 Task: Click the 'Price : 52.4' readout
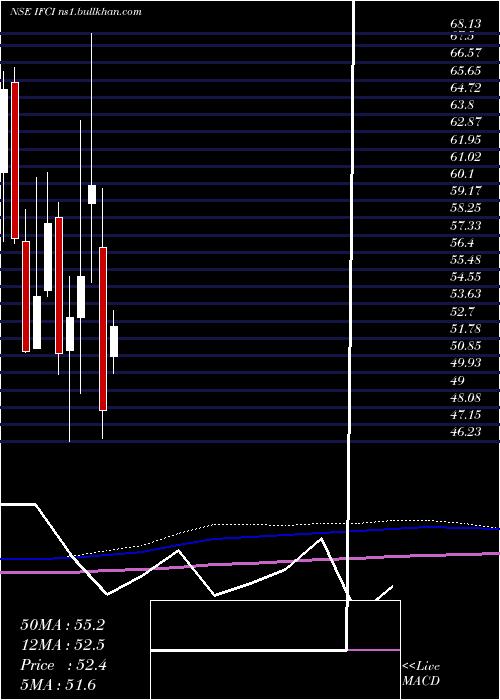pyautogui.click(x=62, y=665)
